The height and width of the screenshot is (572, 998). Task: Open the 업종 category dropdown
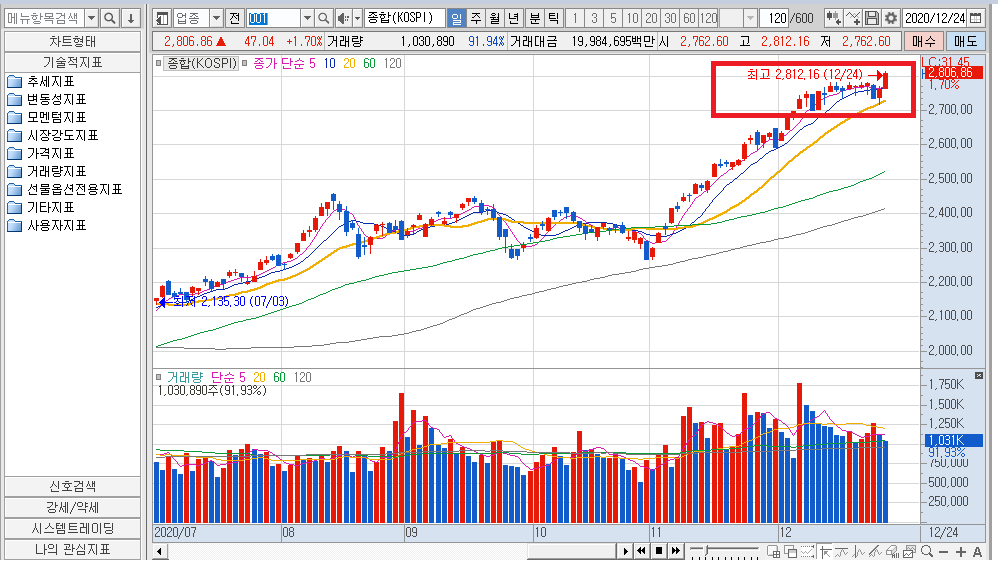(216, 18)
